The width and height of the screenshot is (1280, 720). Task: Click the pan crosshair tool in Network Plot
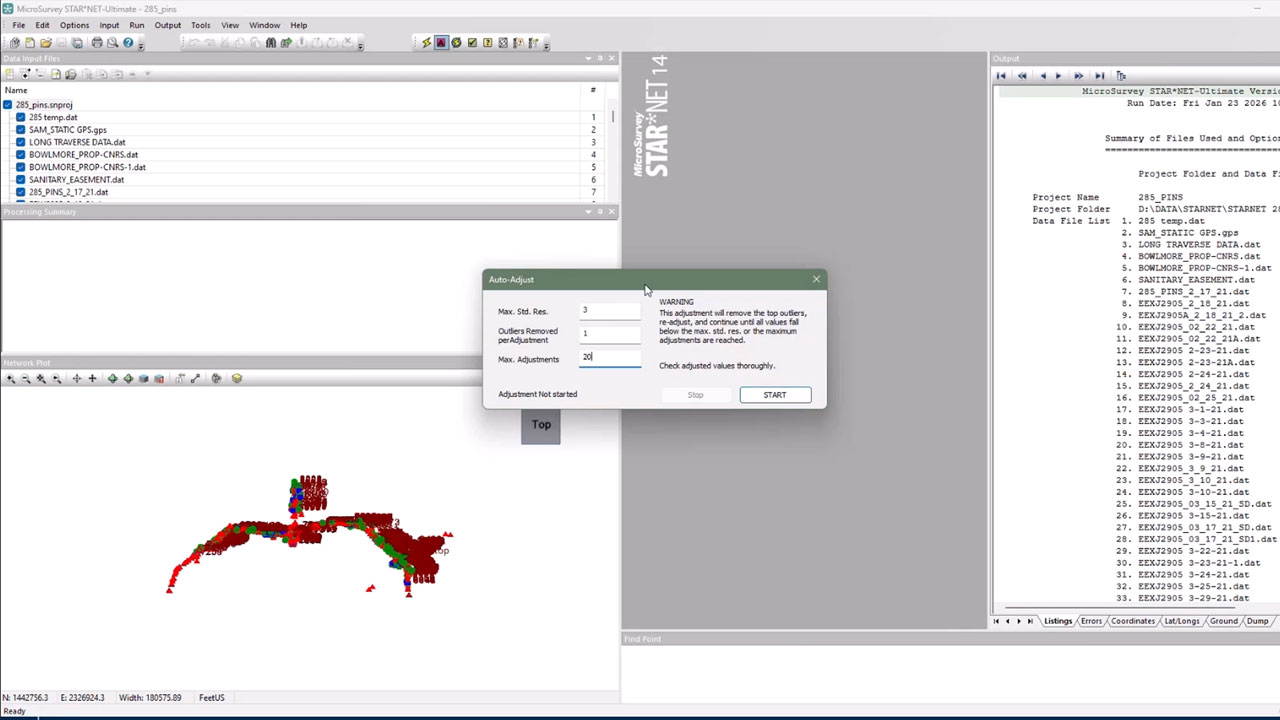coord(76,379)
